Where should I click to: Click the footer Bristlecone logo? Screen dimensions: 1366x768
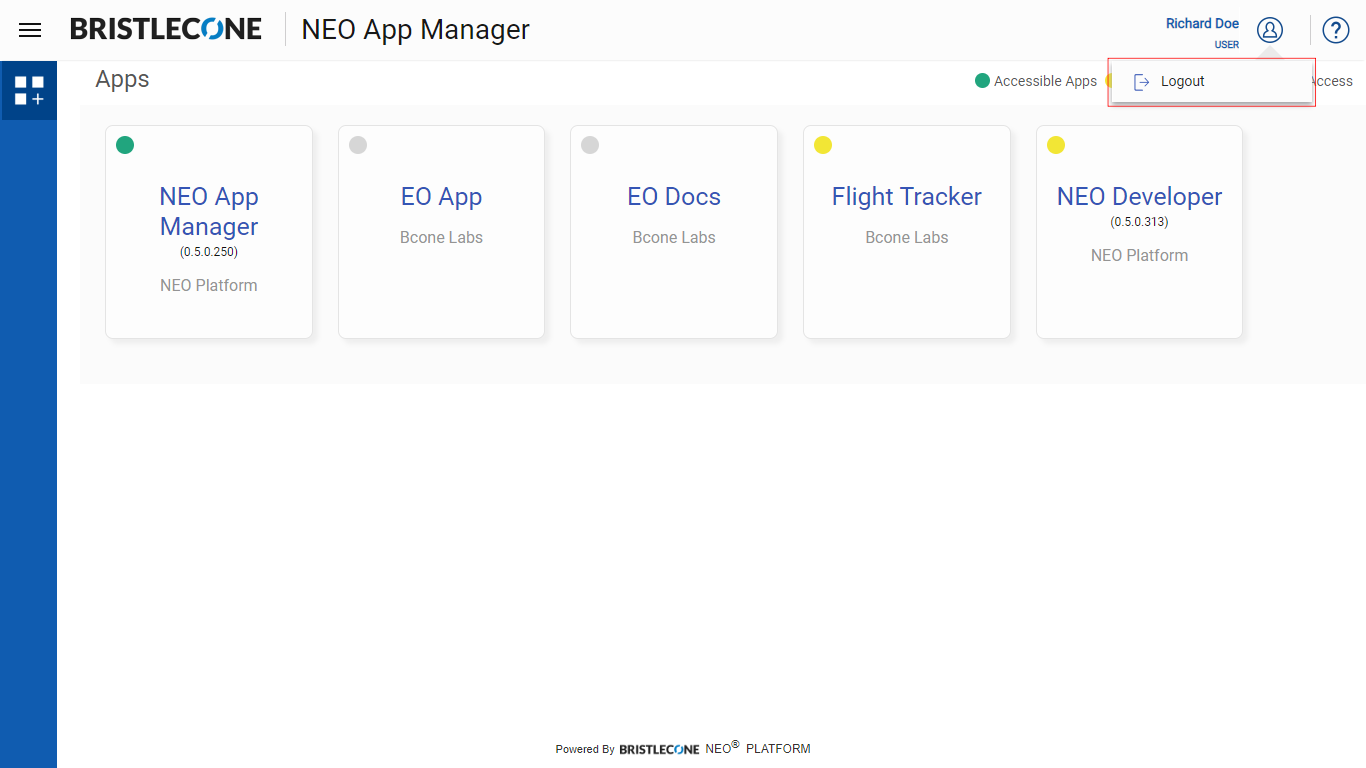[659, 749]
